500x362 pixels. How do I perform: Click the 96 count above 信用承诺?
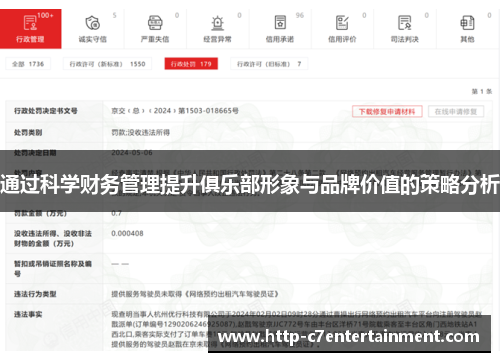(x=300, y=15)
